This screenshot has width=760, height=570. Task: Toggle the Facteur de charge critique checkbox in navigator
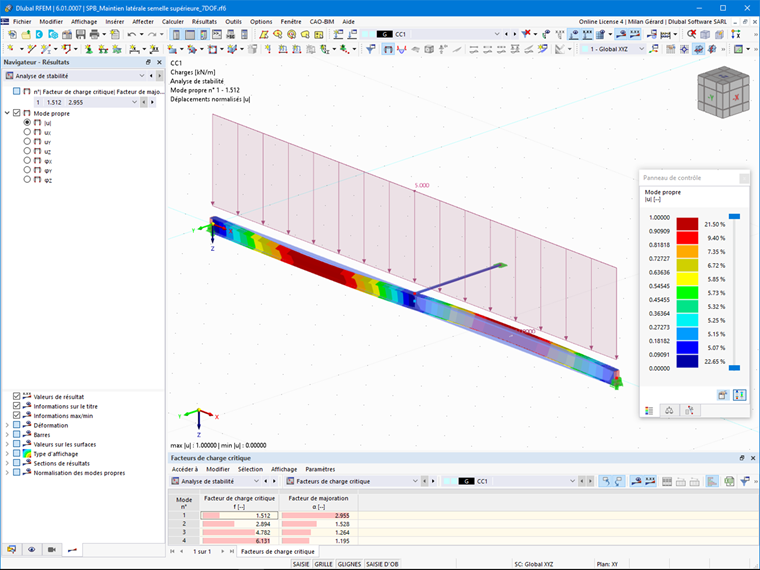click(17, 91)
